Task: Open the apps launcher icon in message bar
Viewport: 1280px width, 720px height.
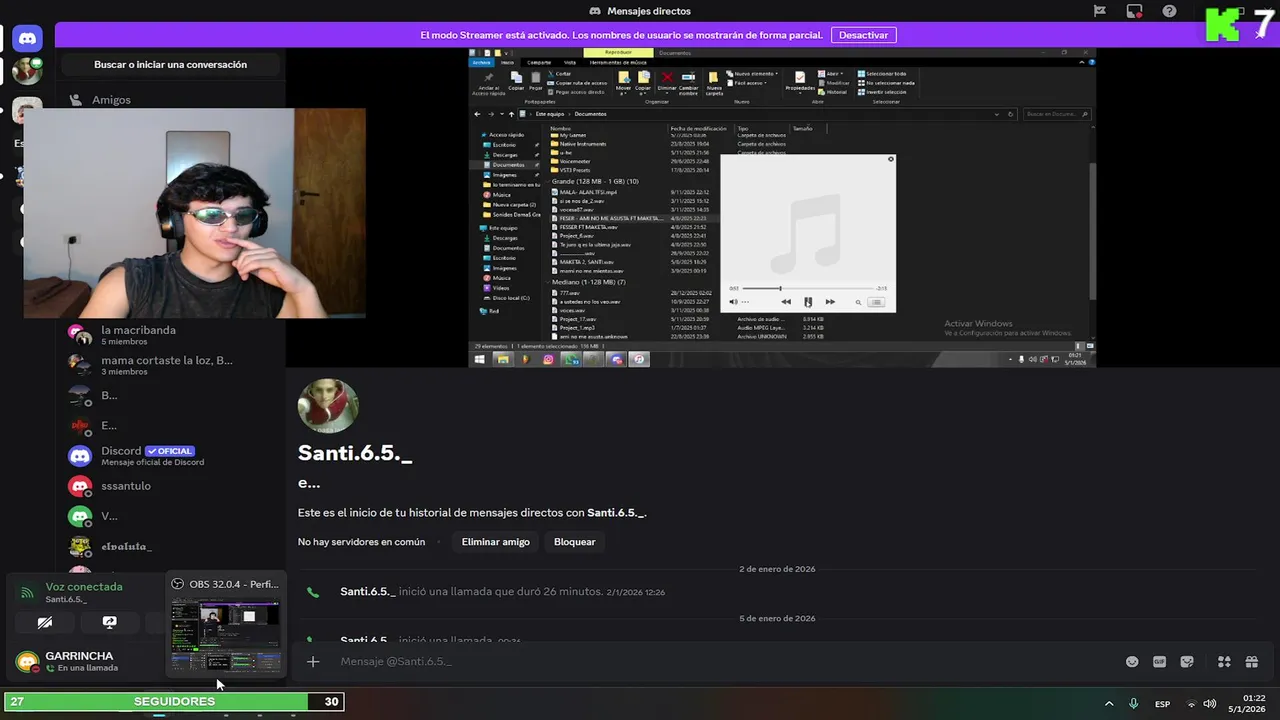Action: 1224,662
